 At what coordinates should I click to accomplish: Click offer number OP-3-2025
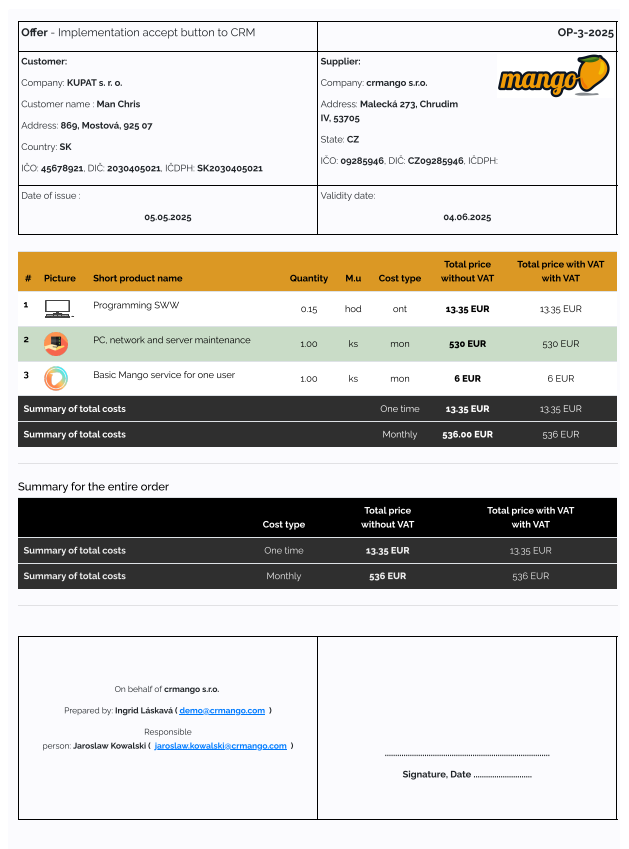[586, 32]
